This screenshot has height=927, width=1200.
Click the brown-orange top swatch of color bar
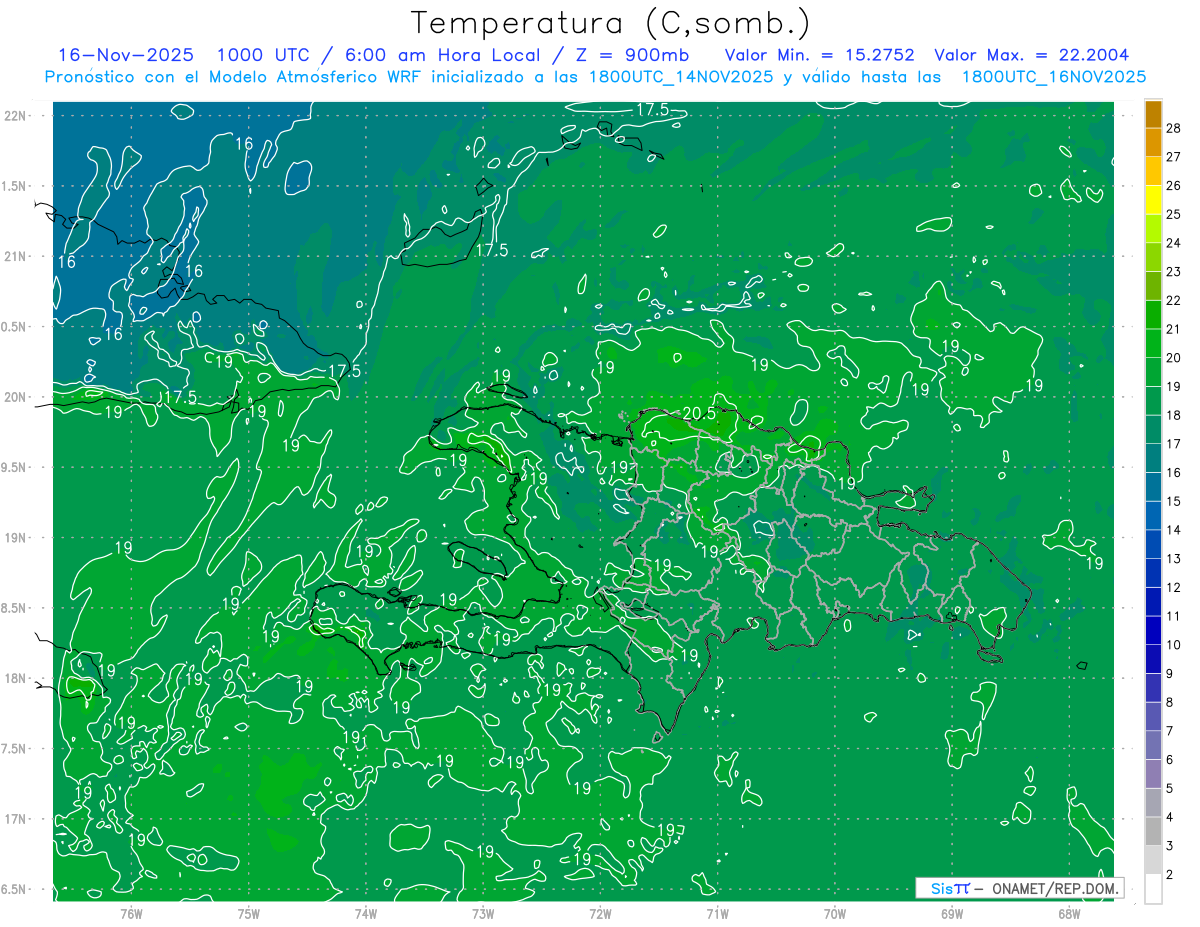tap(1153, 114)
